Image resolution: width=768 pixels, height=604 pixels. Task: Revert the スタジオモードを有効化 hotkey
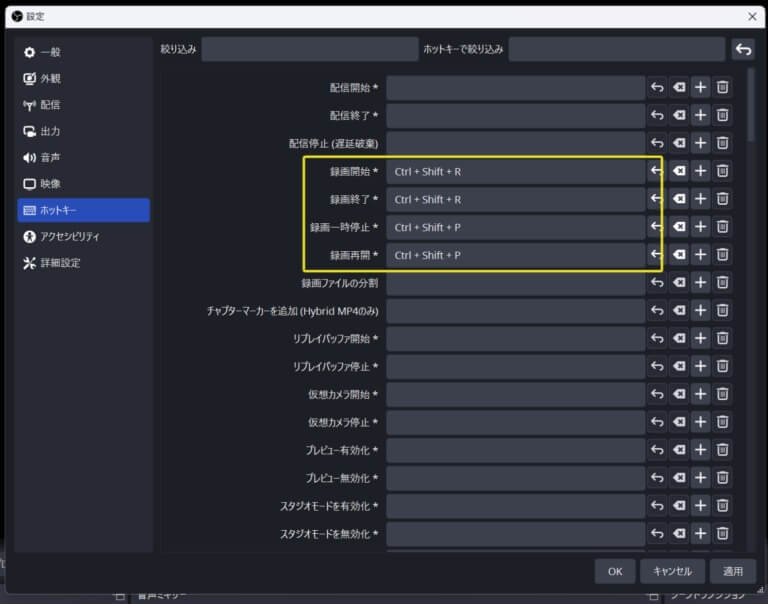coord(657,506)
